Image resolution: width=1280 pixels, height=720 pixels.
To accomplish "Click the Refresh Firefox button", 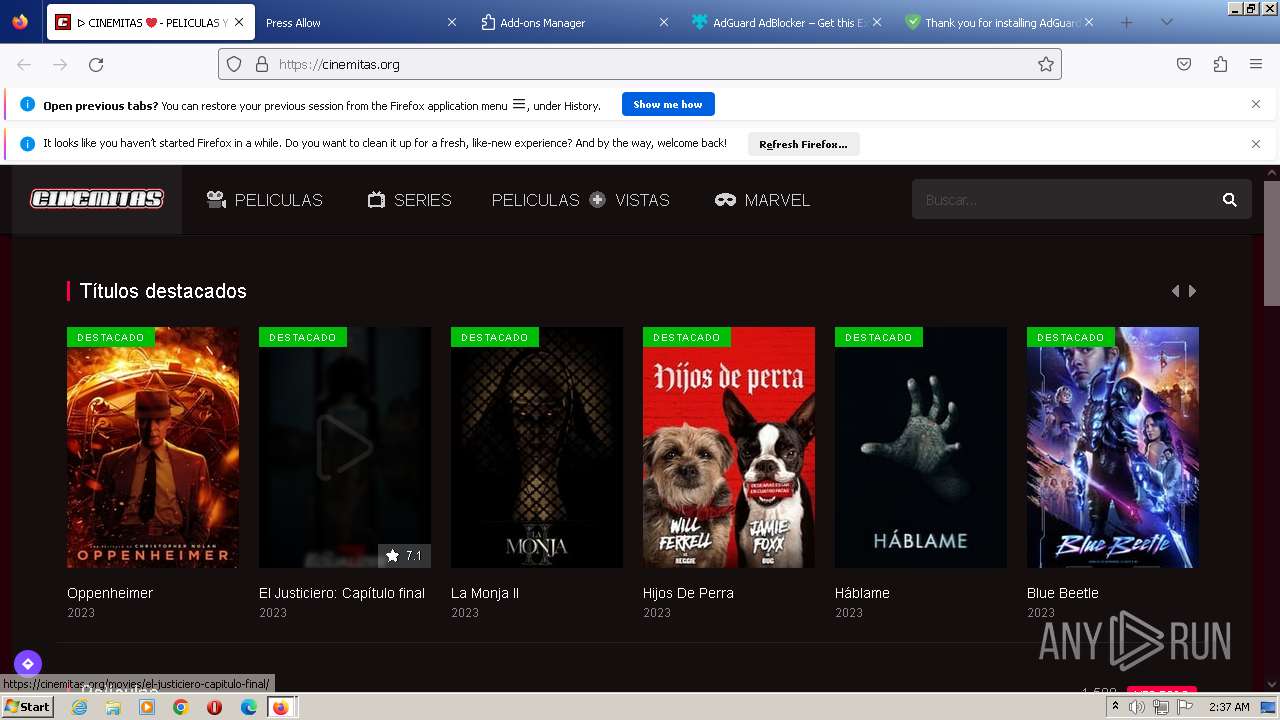I will [803, 144].
